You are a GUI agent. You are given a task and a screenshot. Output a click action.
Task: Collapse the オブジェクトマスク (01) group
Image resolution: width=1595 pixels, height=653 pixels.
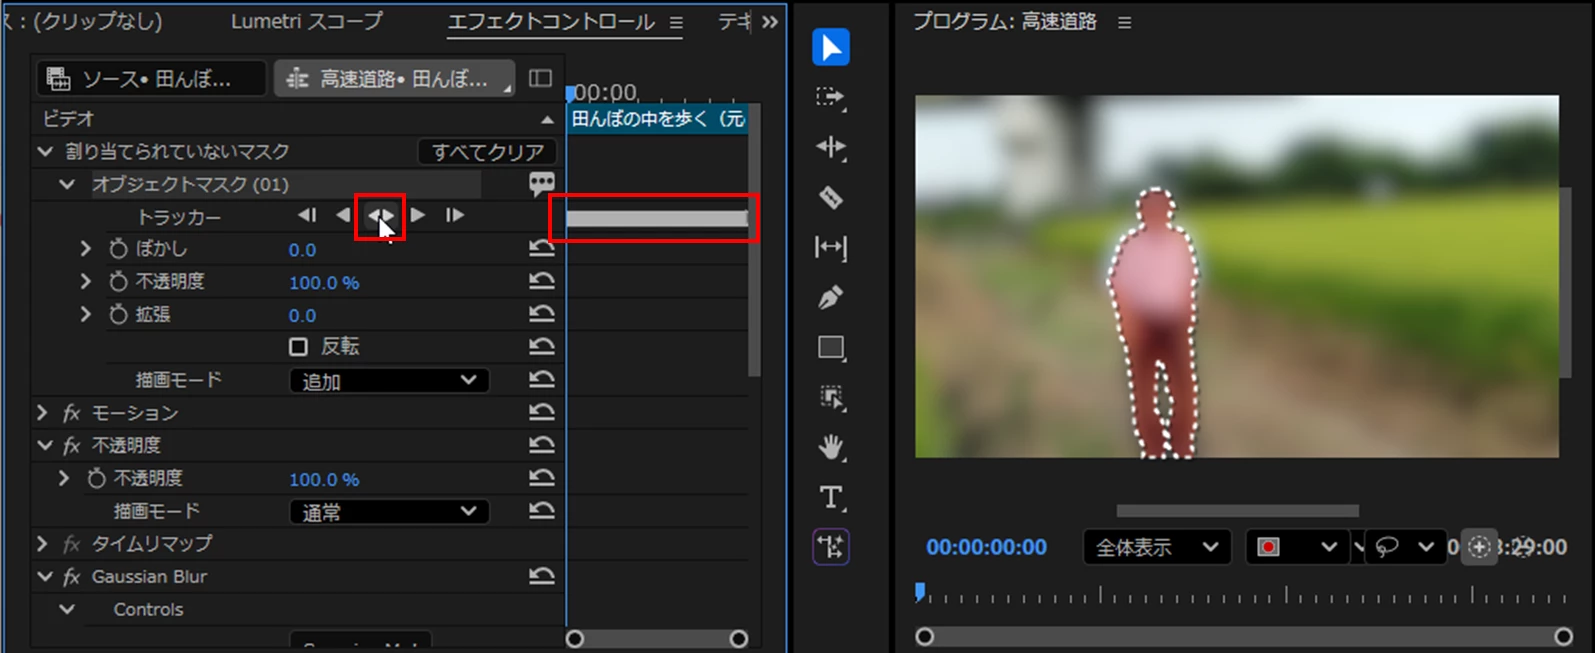67,184
